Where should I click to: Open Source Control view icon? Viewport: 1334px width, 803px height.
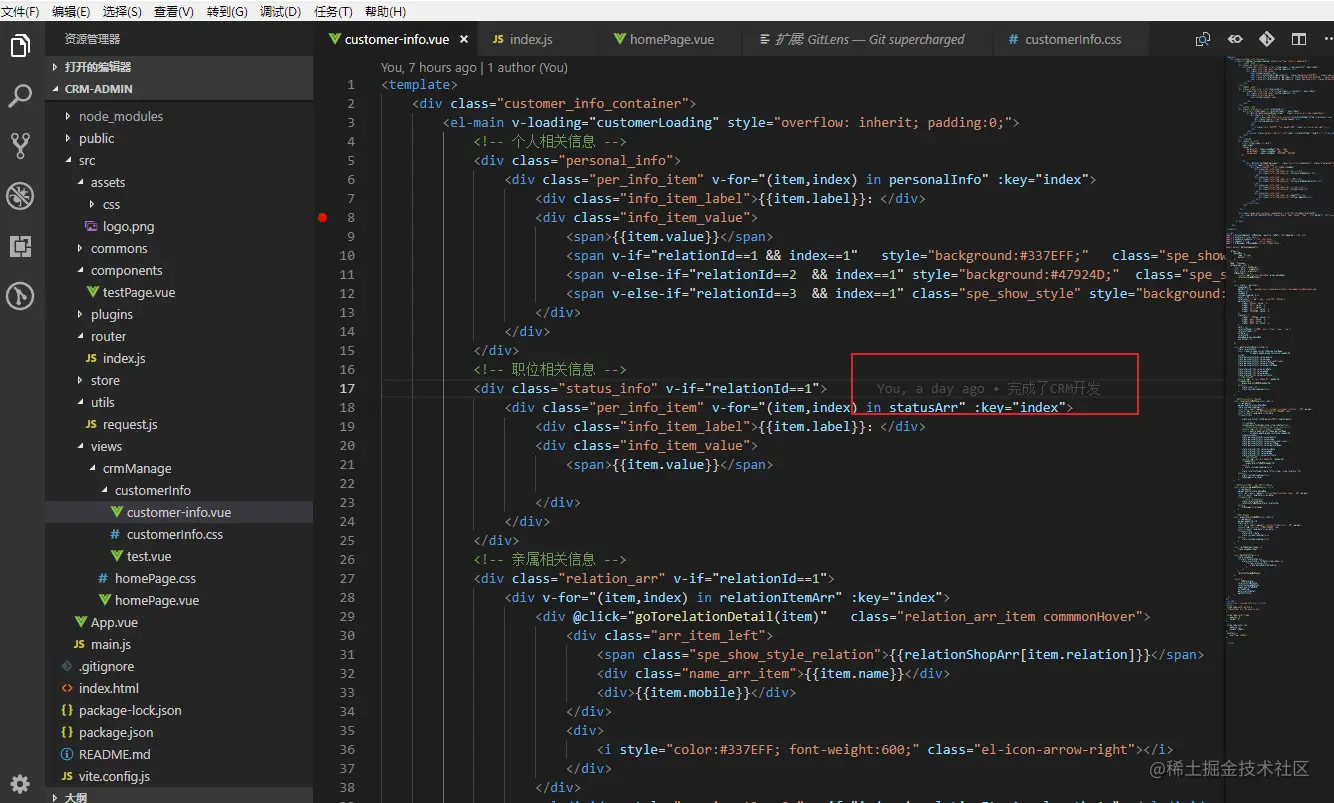click(20, 146)
